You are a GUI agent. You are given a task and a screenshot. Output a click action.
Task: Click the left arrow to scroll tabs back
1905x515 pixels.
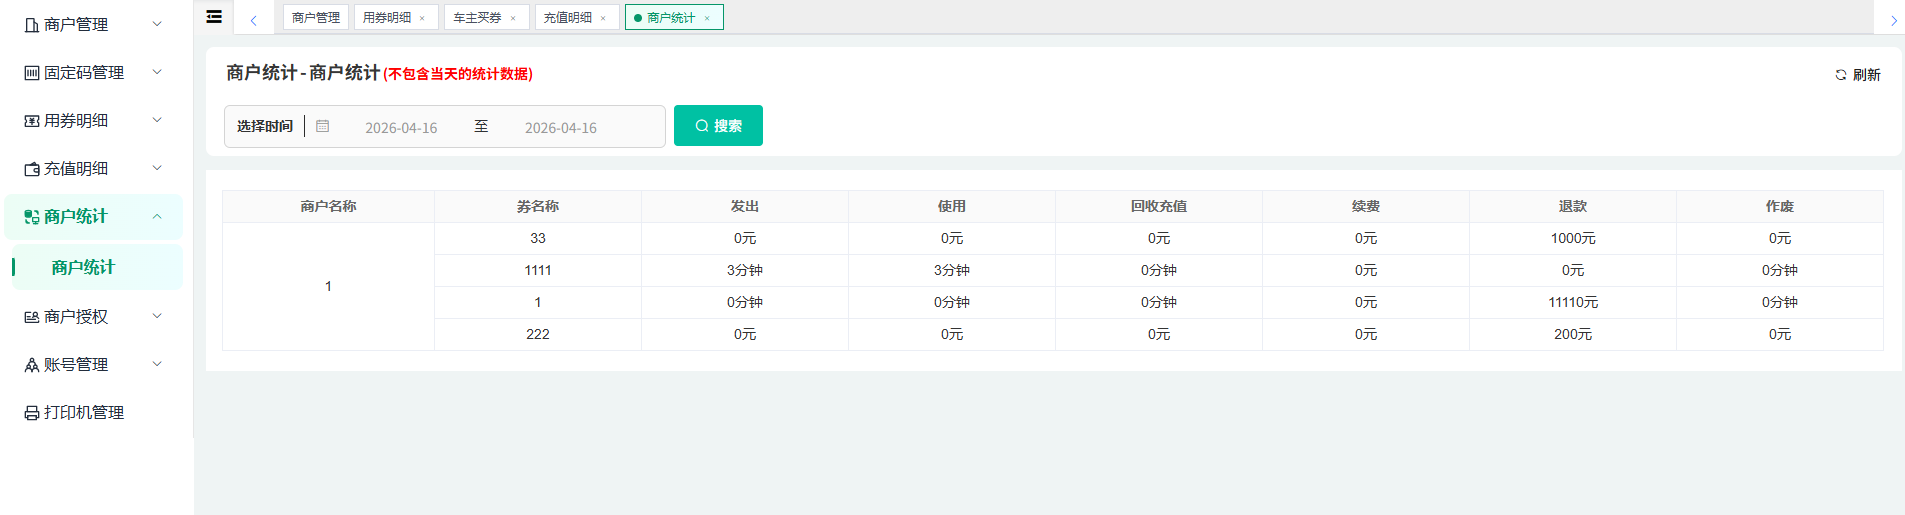coord(254,20)
